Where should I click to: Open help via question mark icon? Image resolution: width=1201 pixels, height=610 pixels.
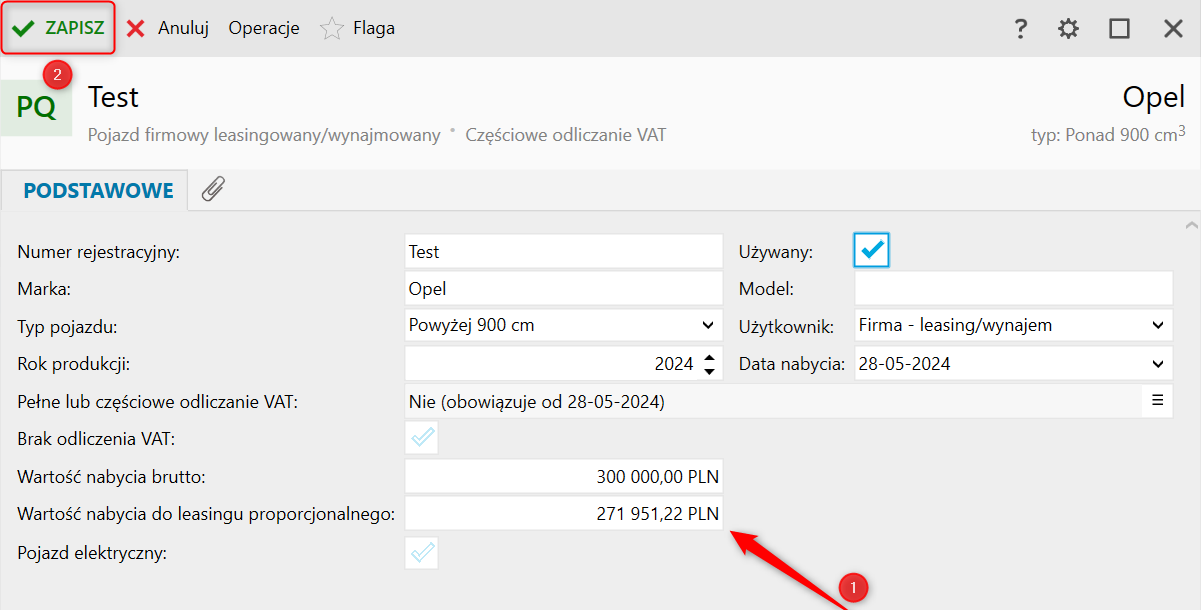click(1020, 28)
